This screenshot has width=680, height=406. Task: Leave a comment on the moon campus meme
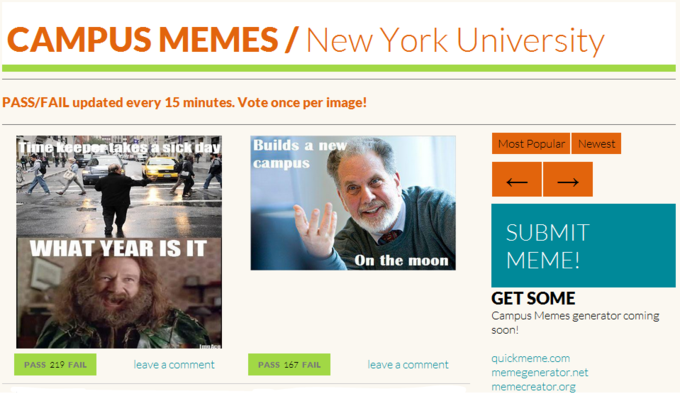(x=408, y=365)
